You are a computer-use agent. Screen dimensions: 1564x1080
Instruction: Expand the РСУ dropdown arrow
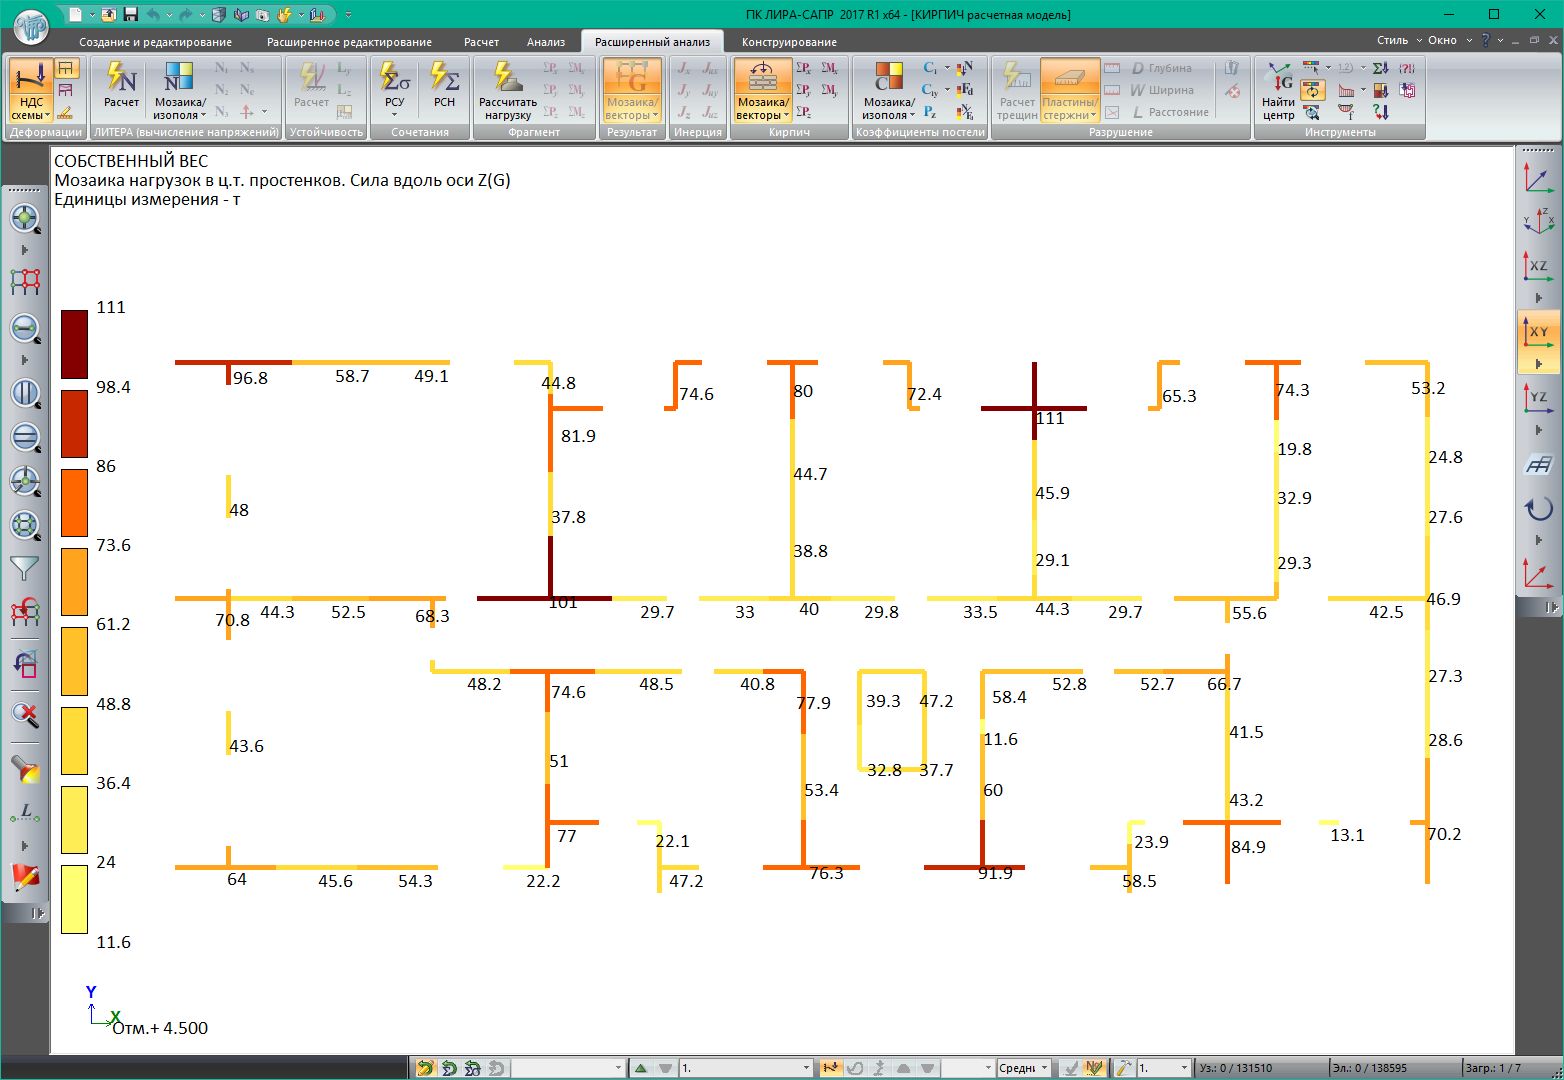pos(394,115)
